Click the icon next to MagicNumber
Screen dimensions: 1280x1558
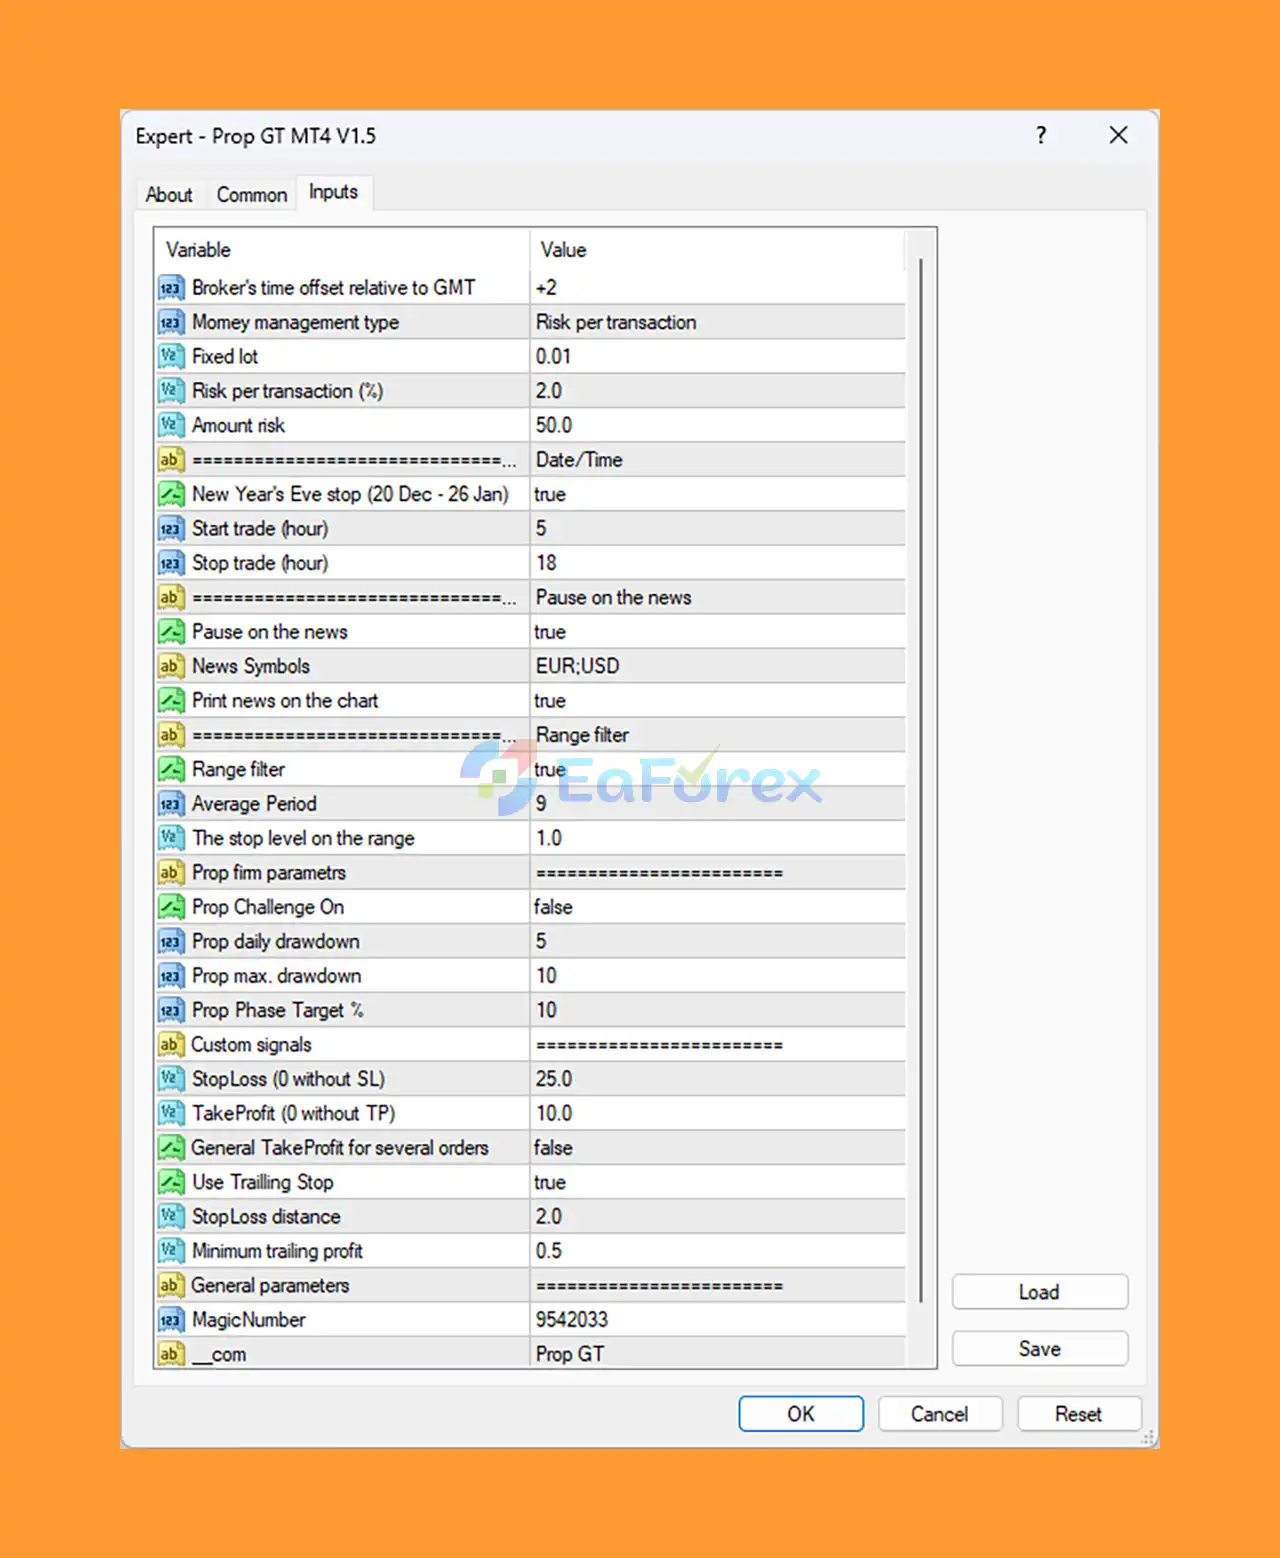171,1320
